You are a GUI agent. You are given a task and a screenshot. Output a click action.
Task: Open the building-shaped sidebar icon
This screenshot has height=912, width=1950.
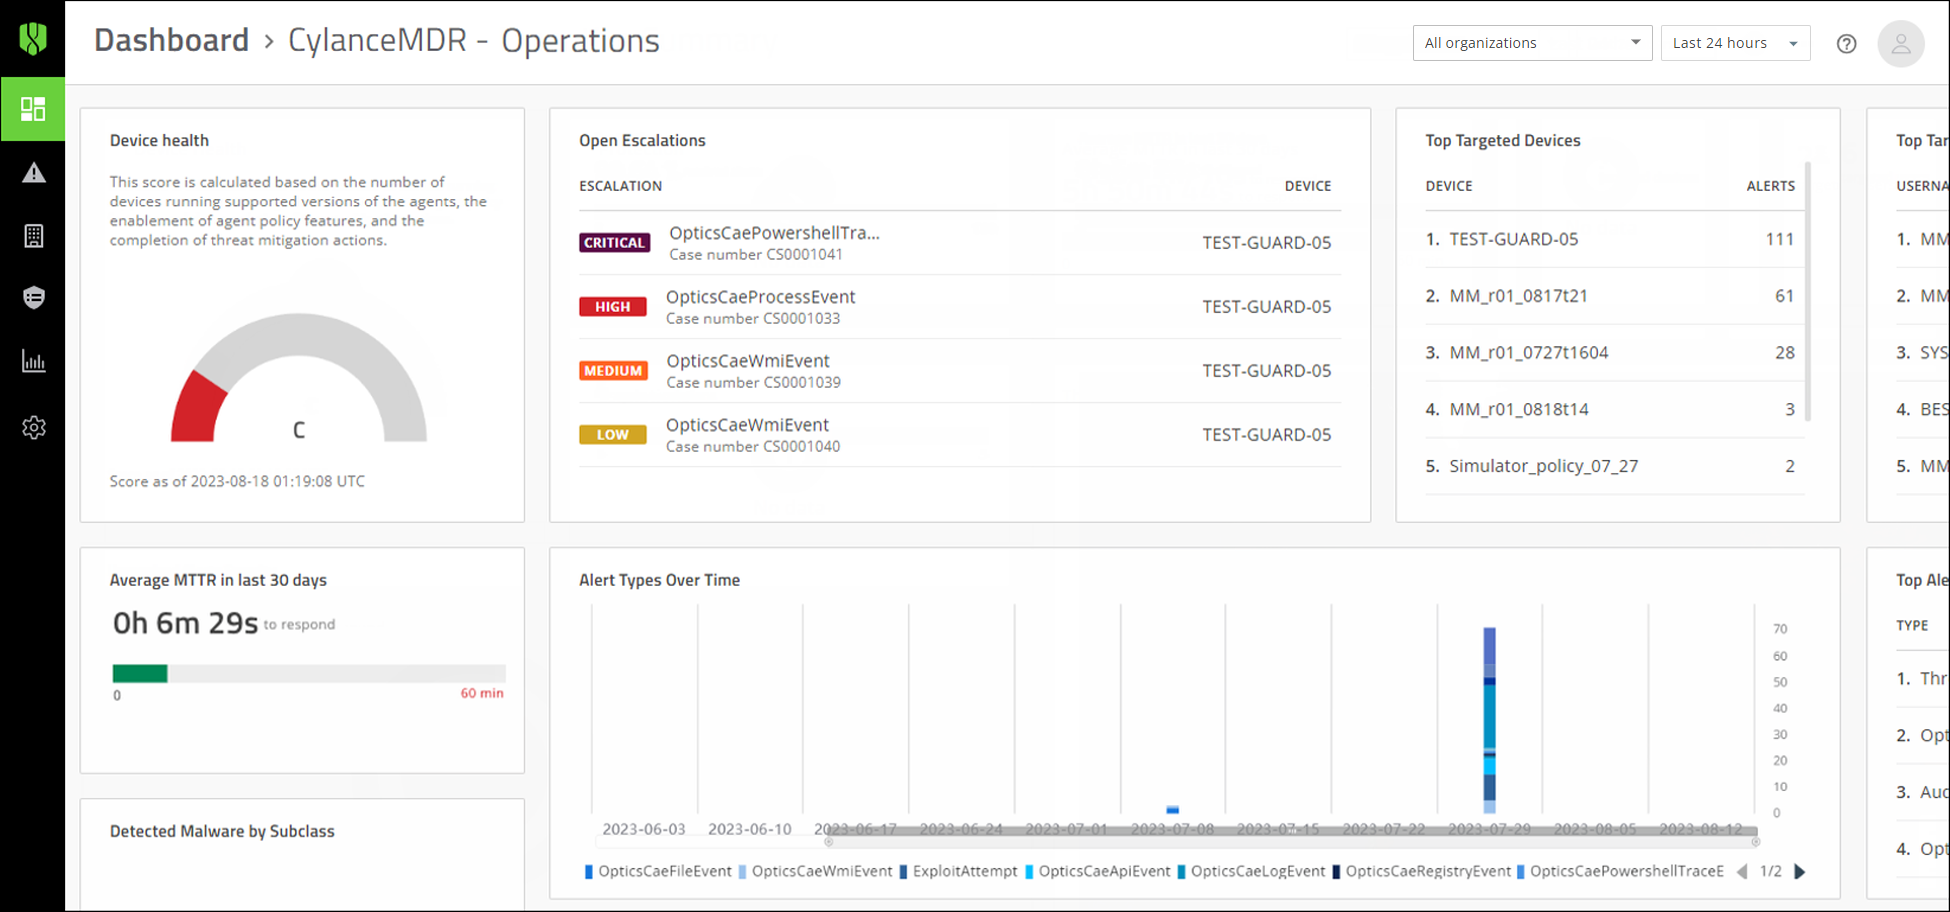click(x=33, y=236)
